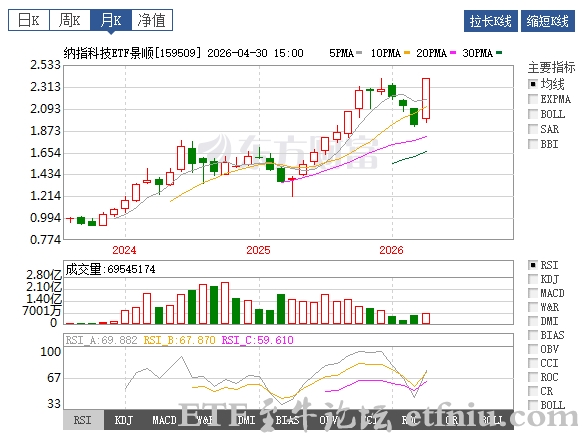Select the BIAS tab in bottom bar
The width and height of the screenshot is (583, 440).
coord(287,420)
